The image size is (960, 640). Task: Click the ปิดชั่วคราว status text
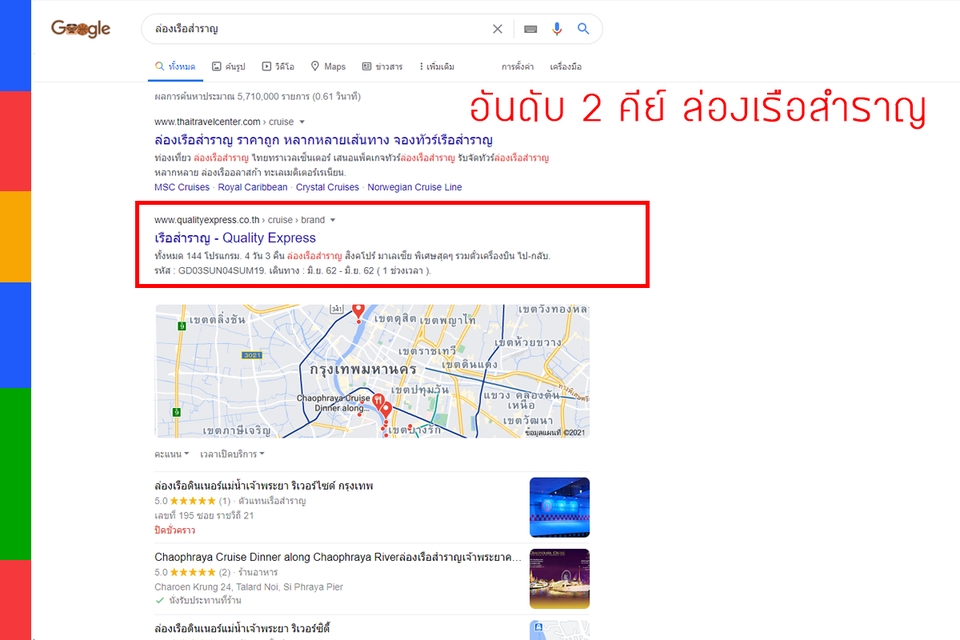coord(174,530)
